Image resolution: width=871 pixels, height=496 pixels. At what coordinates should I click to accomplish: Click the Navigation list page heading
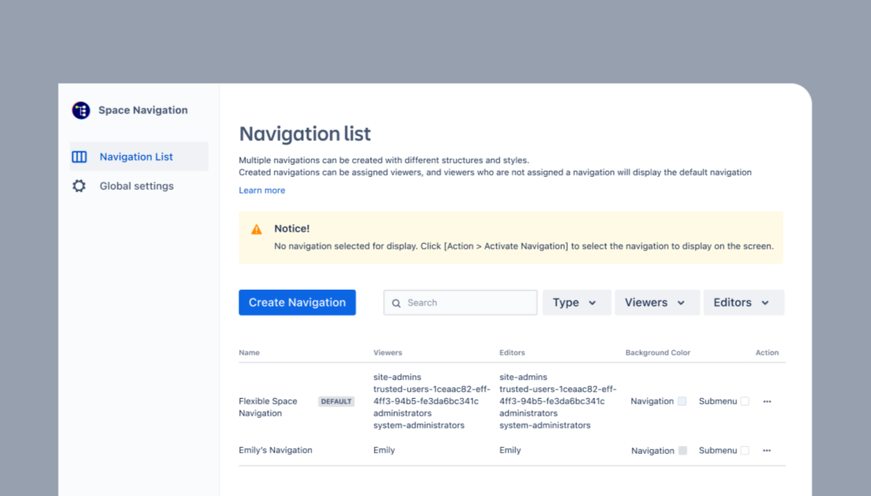point(305,134)
